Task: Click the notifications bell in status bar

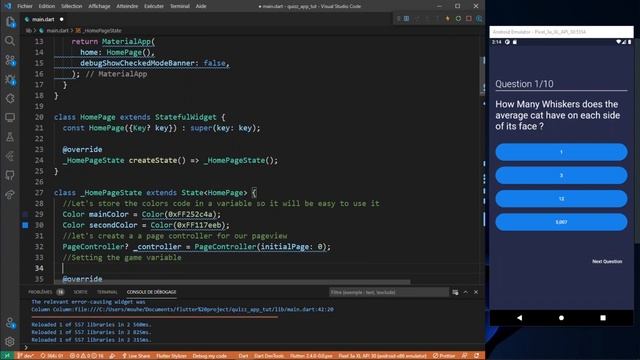Action: pos(476,356)
